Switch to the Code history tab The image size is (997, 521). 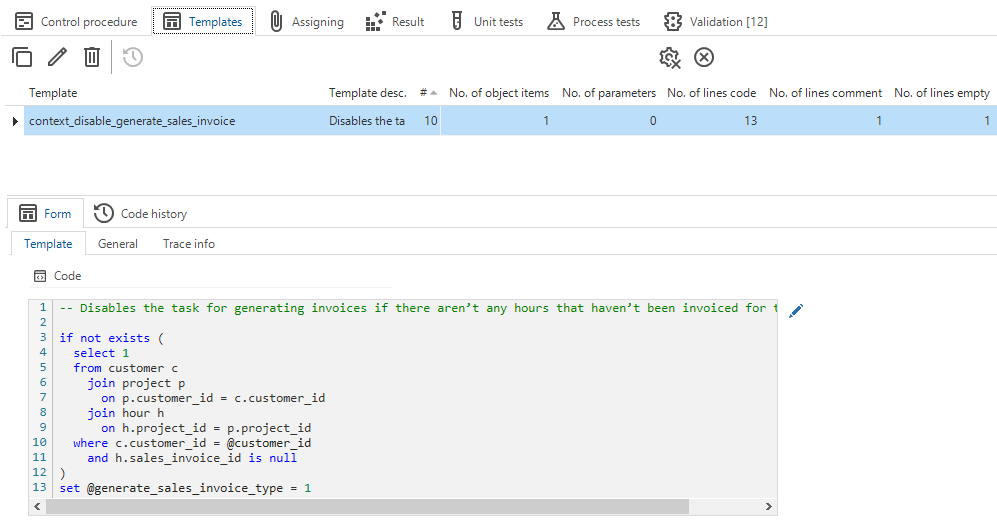click(x=141, y=213)
